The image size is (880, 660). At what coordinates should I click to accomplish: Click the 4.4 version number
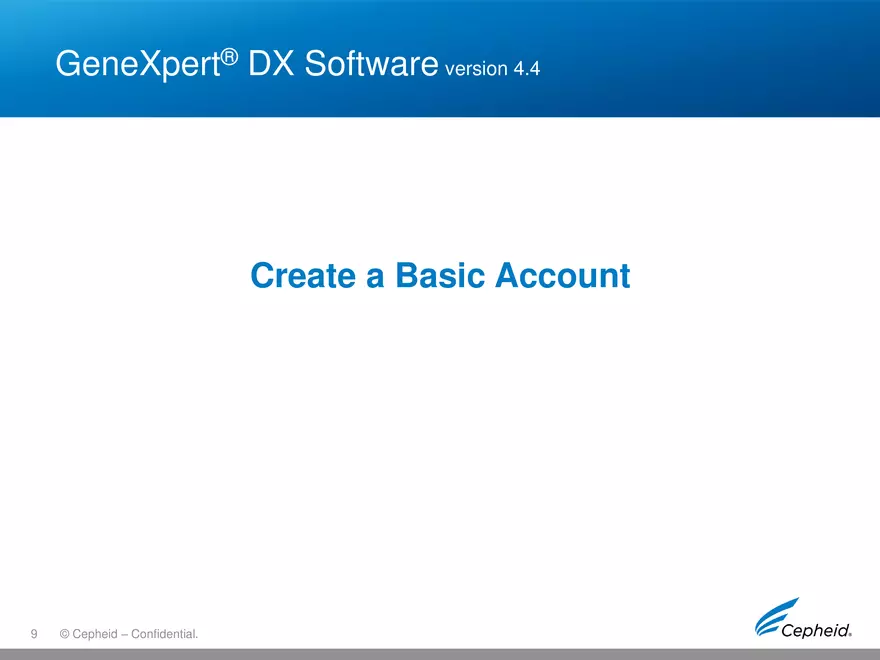point(526,70)
